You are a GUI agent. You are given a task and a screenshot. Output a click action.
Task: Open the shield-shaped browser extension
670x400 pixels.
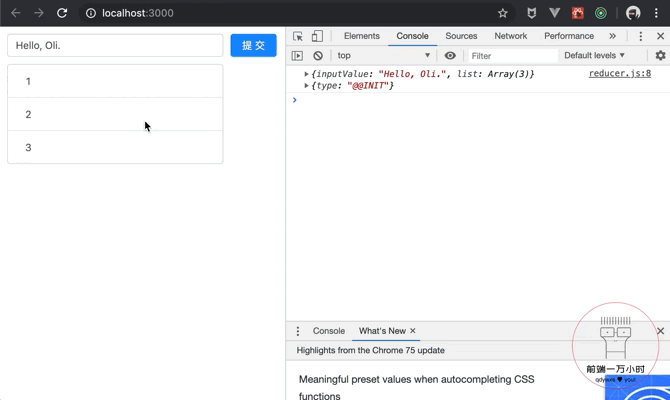point(532,13)
